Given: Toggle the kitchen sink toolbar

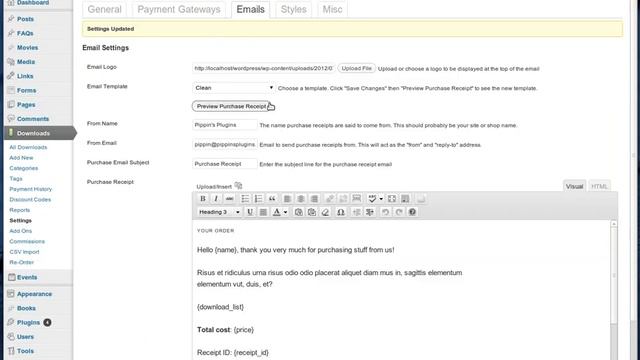Looking at the screenshot, I should click(x=405, y=199).
